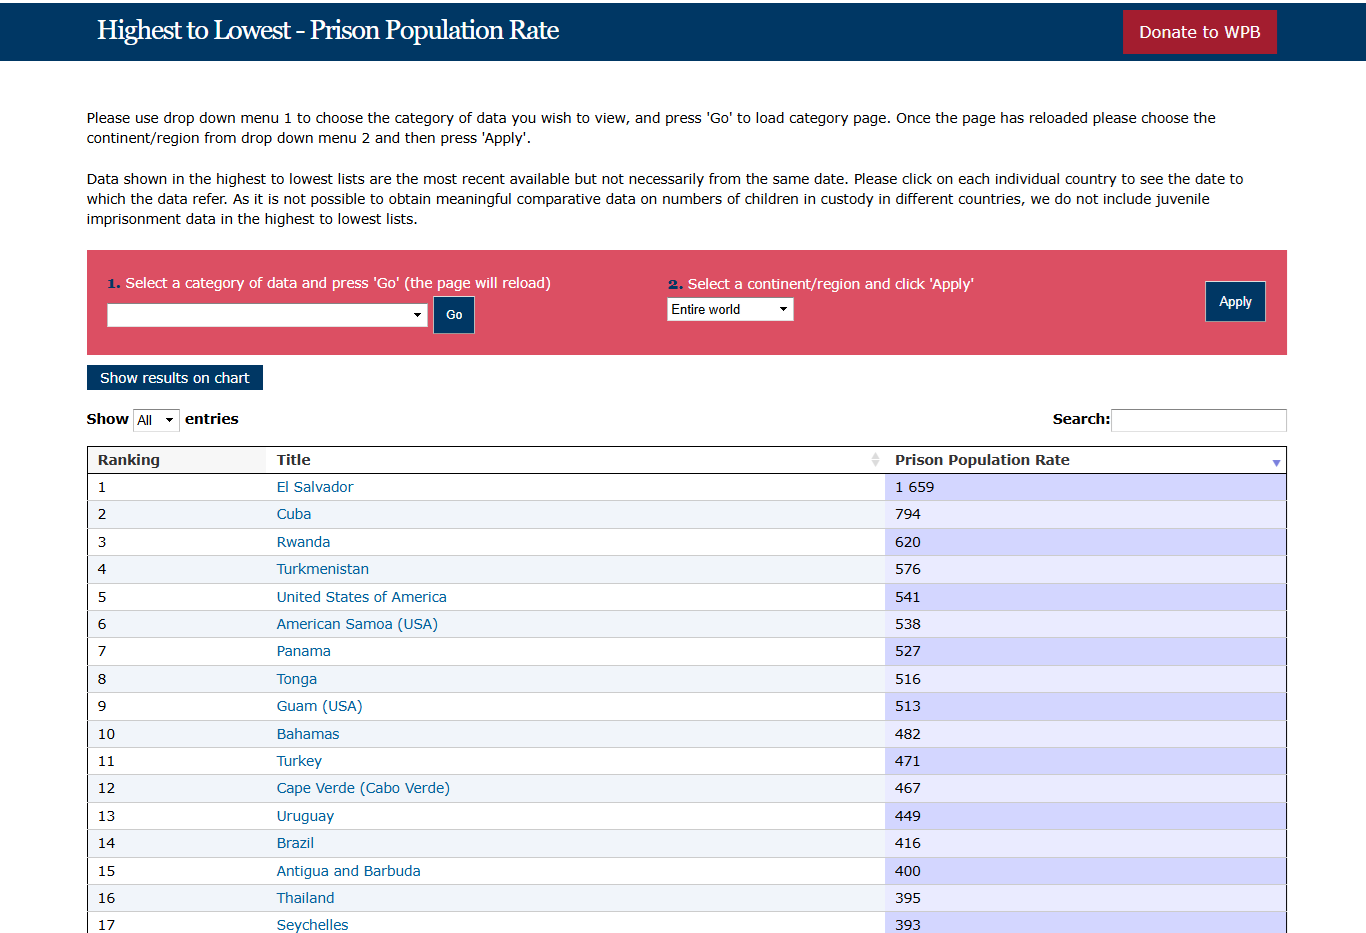
Task: Click the Prison Population Rate sort arrow
Action: 1276,462
